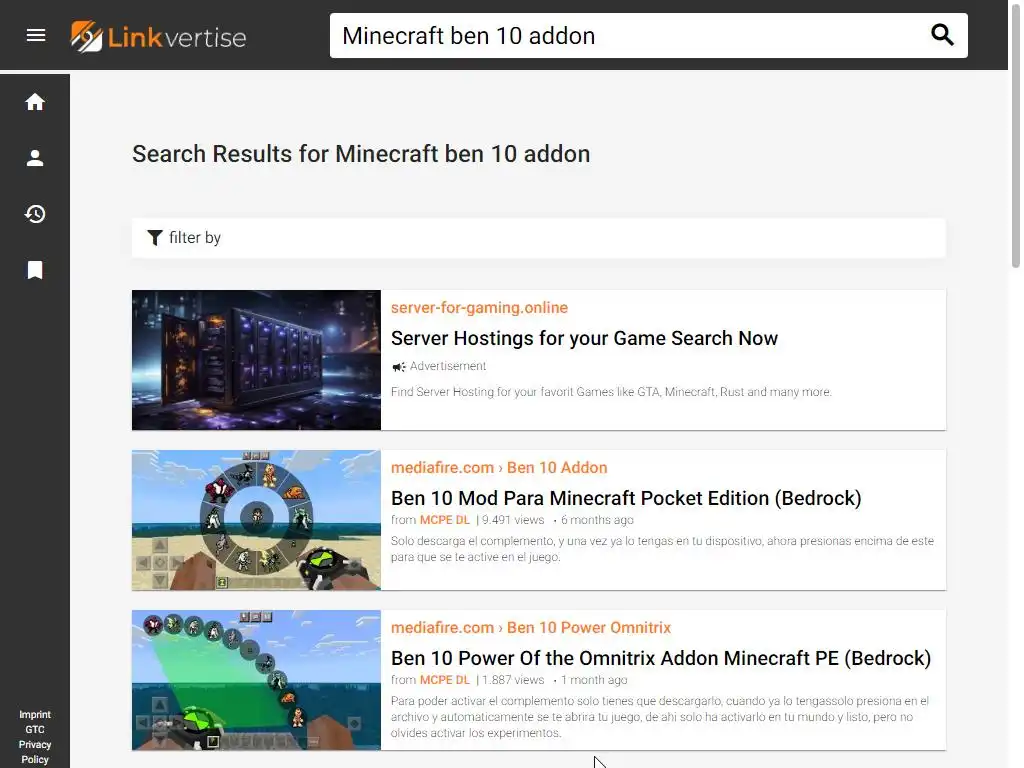The height and width of the screenshot is (768, 1024).
Task: Click the filter funnel icon
Action: [x=155, y=238]
